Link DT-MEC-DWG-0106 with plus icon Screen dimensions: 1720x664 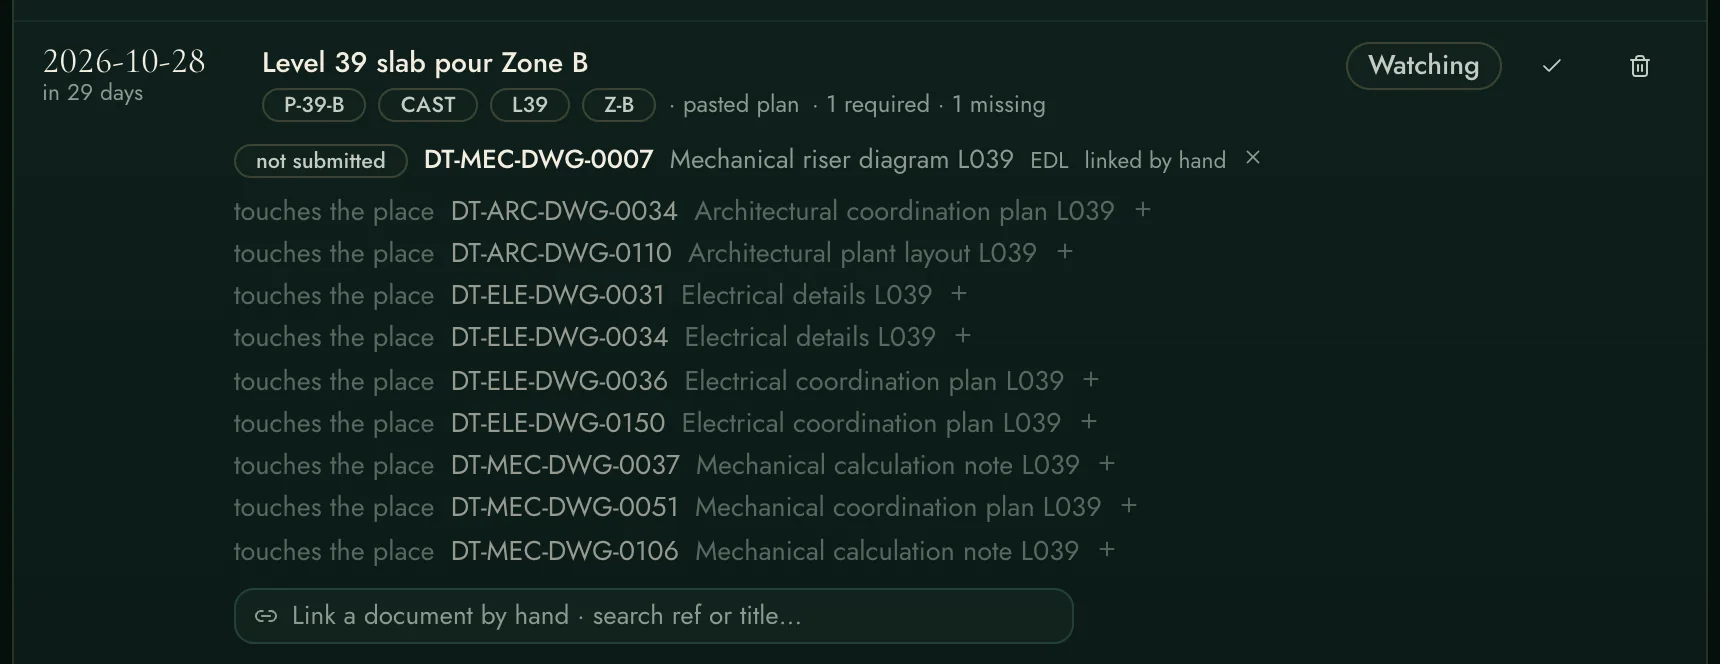click(x=1107, y=550)
